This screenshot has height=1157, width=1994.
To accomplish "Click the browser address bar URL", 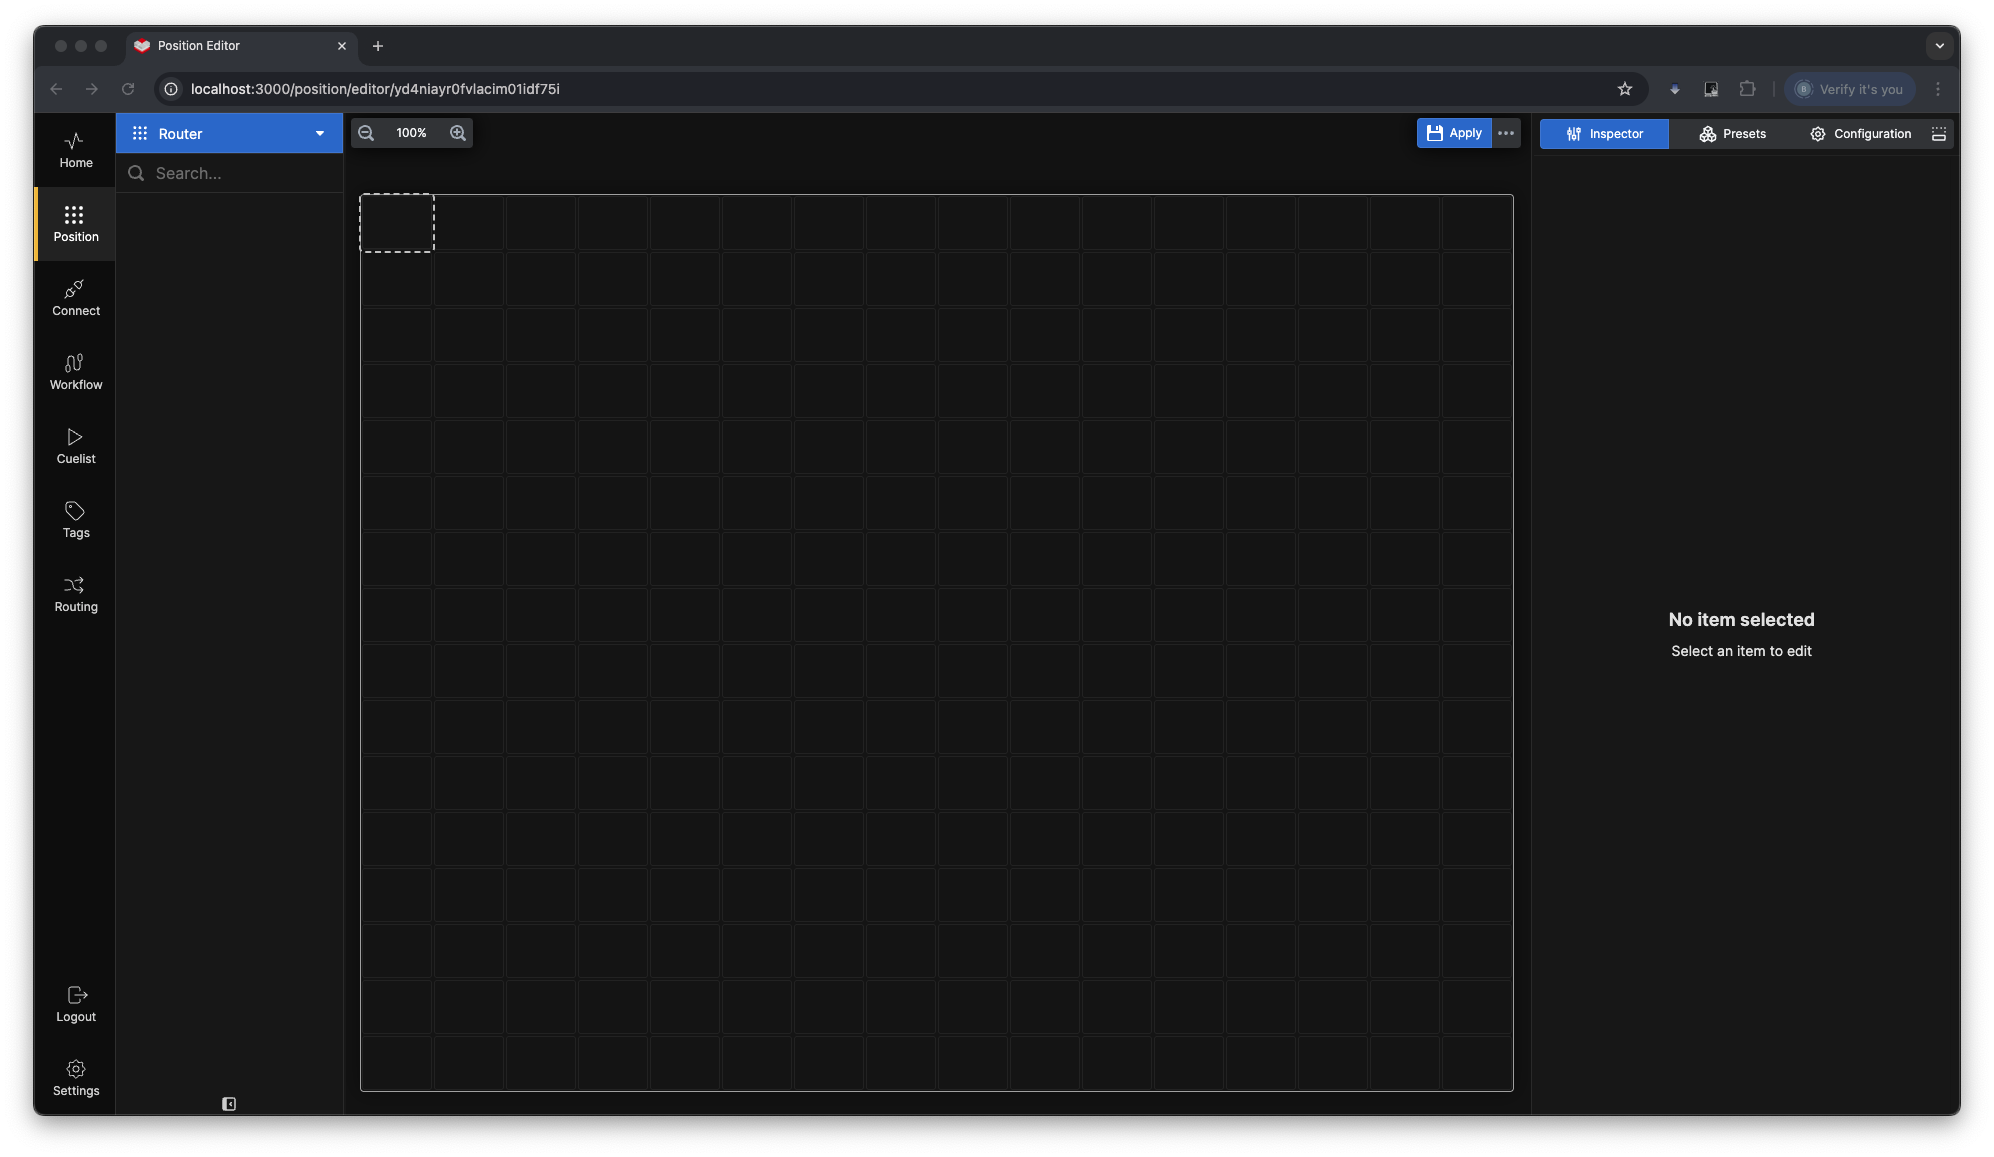I will [375, 89].
